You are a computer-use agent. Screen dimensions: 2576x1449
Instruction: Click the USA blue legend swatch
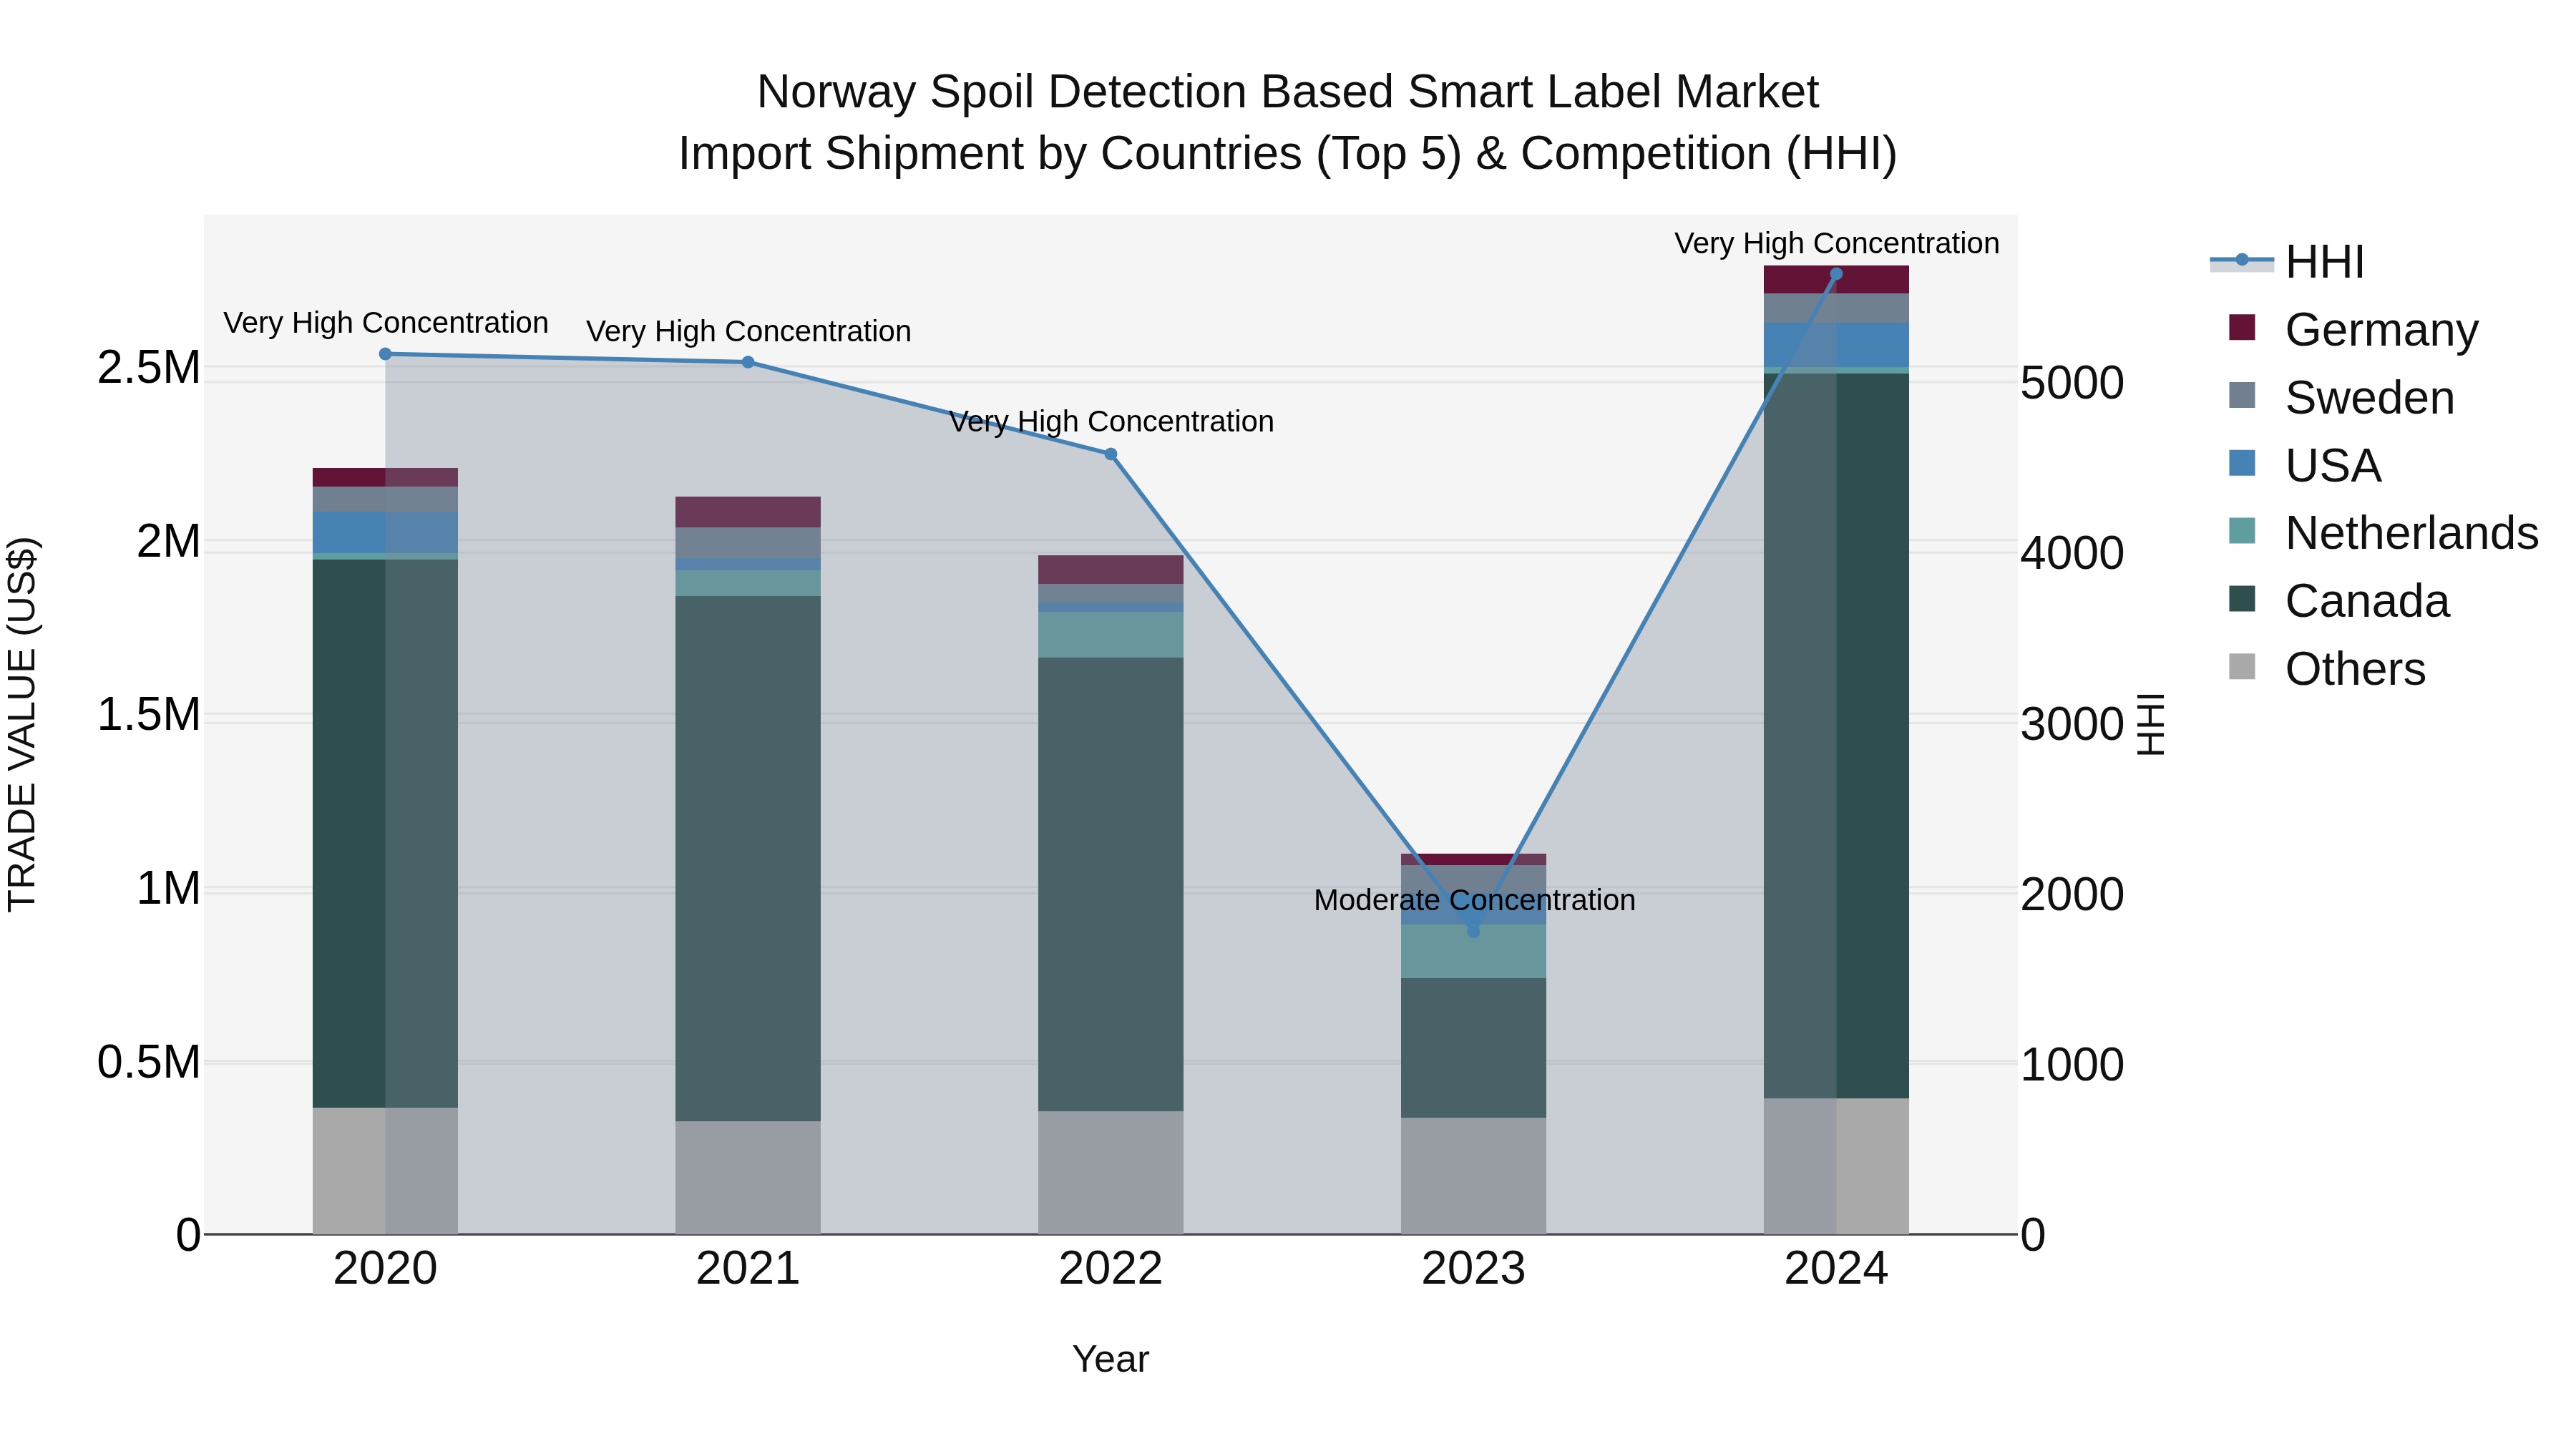coord(2242,463)
